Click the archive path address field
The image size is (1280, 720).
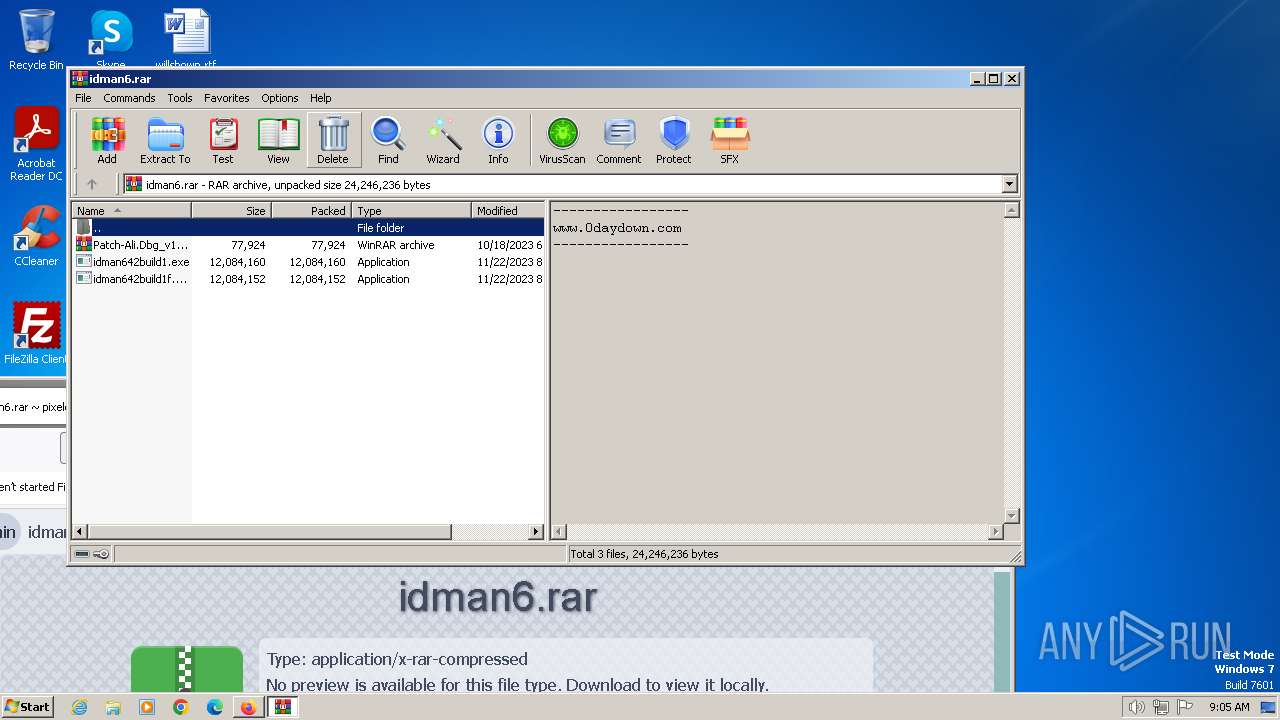pos(562,184)
